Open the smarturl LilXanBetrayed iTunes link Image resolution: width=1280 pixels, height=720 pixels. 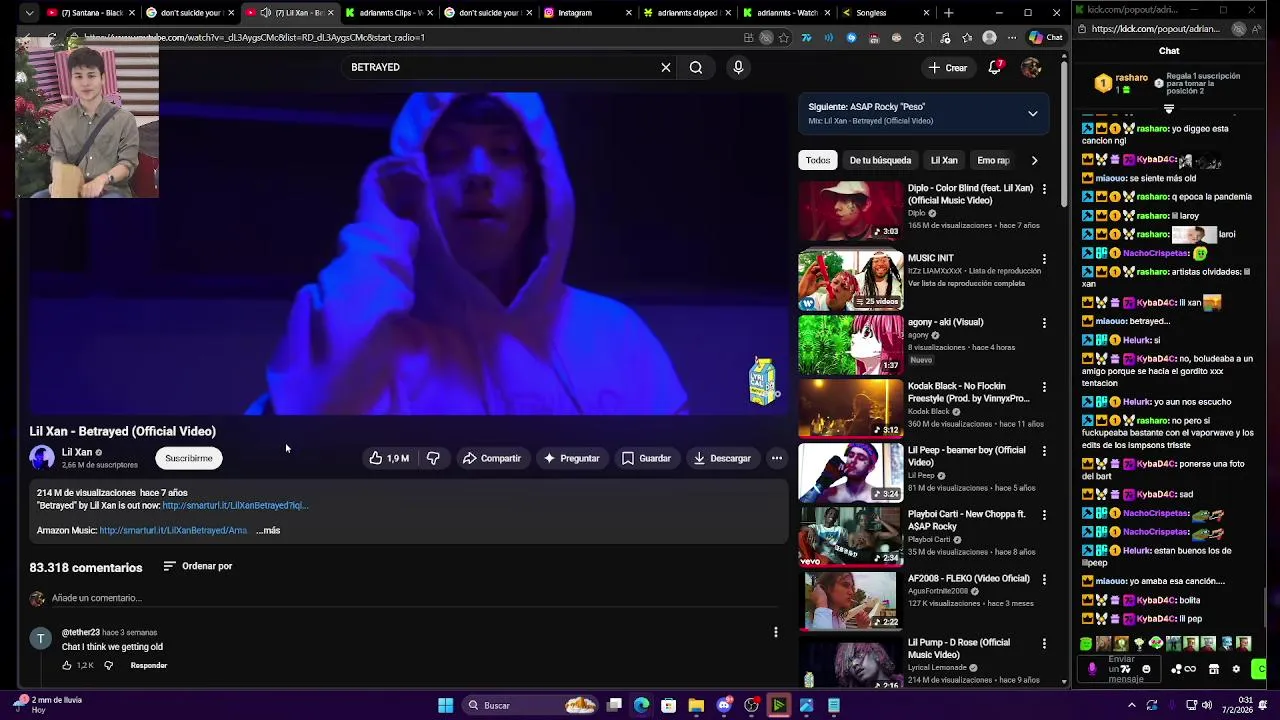pos(235,506)
